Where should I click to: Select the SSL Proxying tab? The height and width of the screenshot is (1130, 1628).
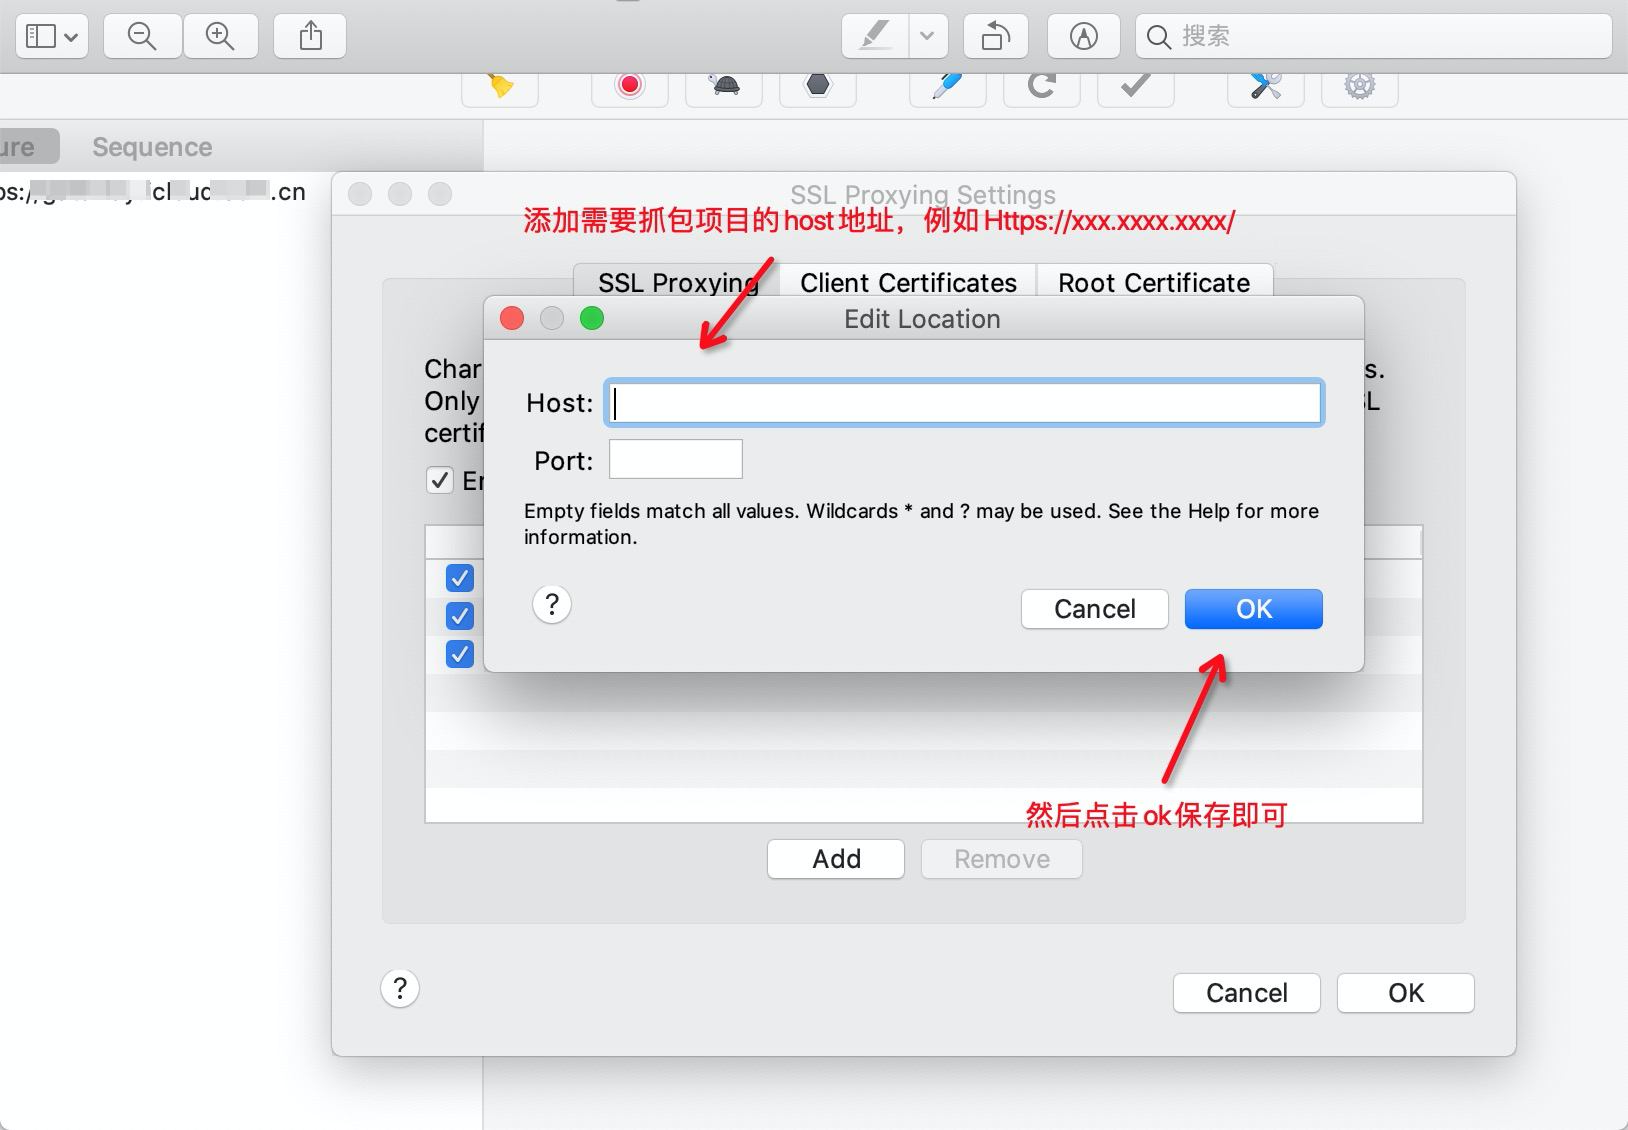(x=678, y=282)
